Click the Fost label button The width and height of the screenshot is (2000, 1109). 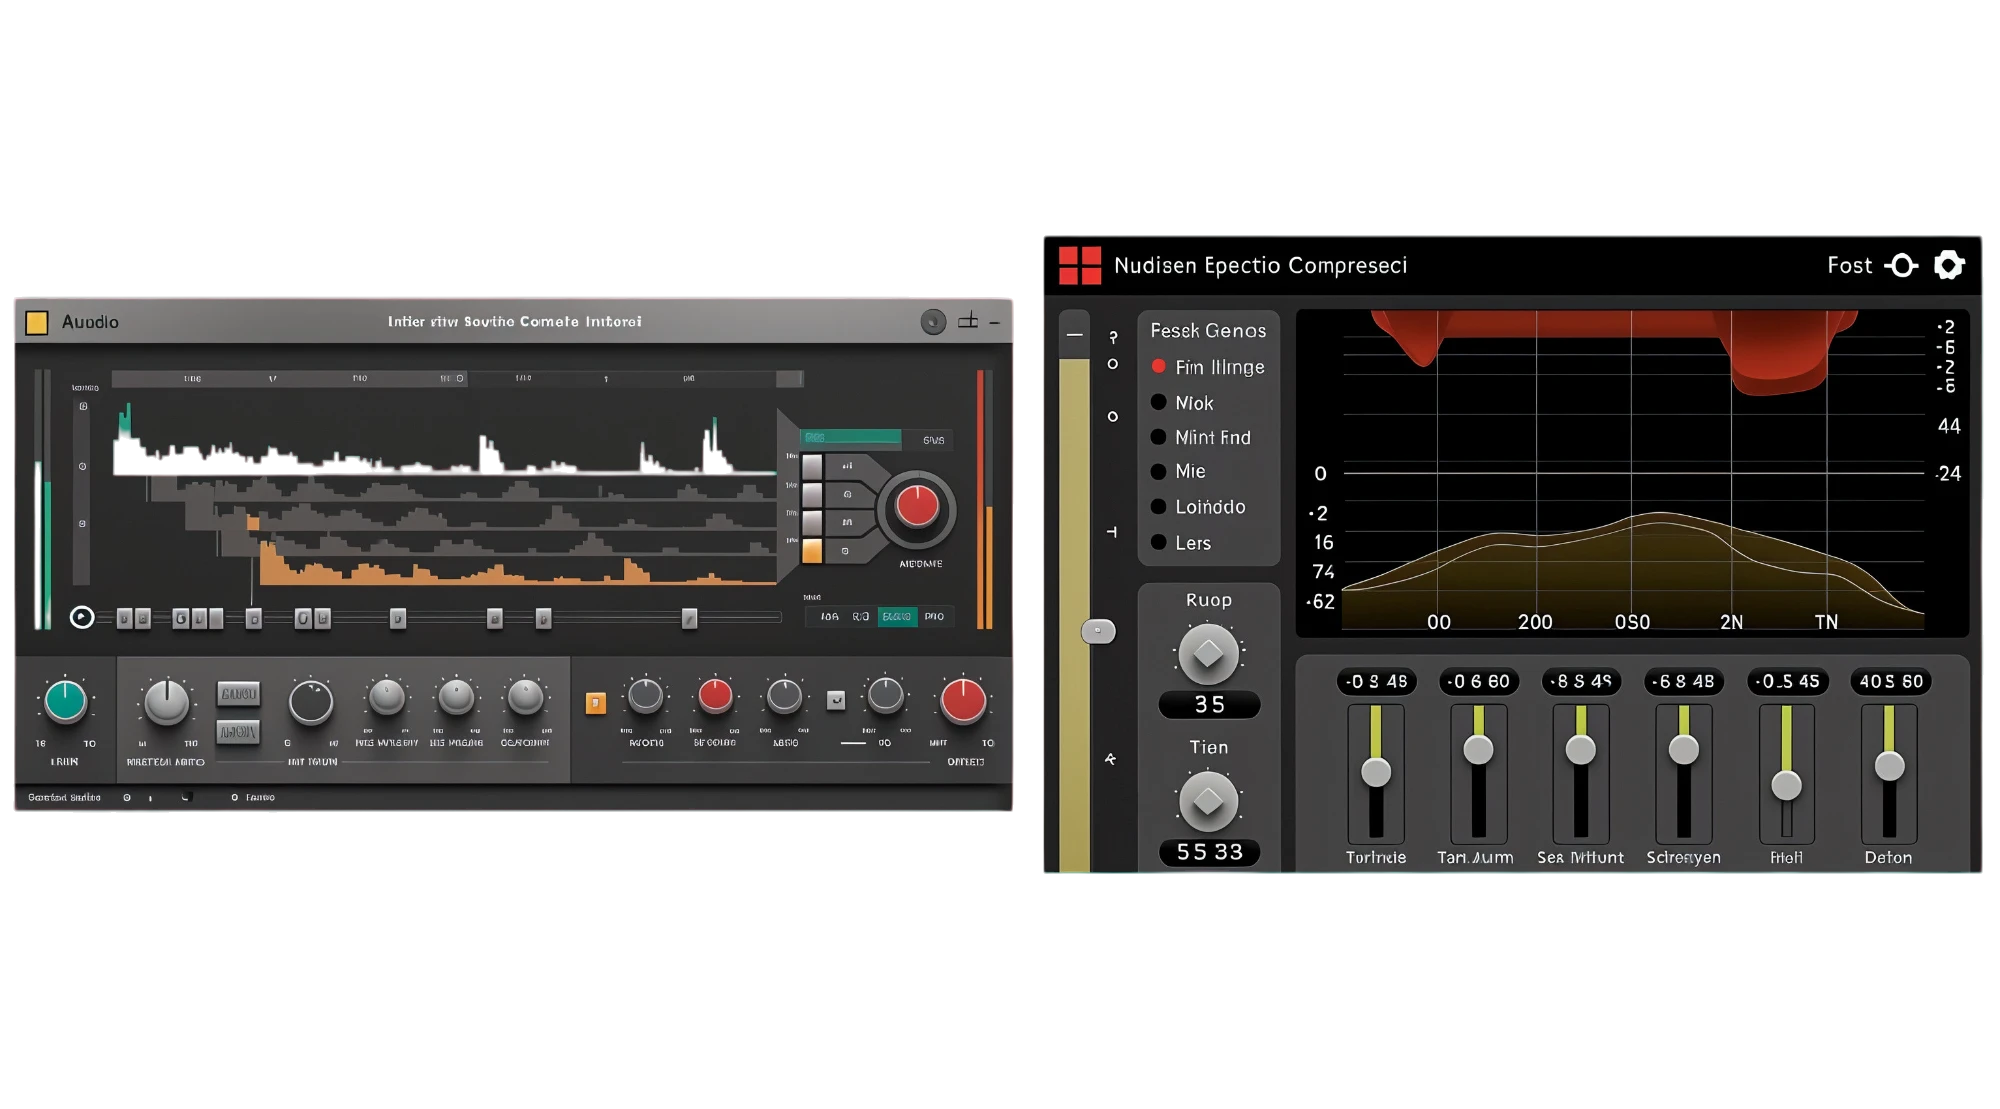1849,265
